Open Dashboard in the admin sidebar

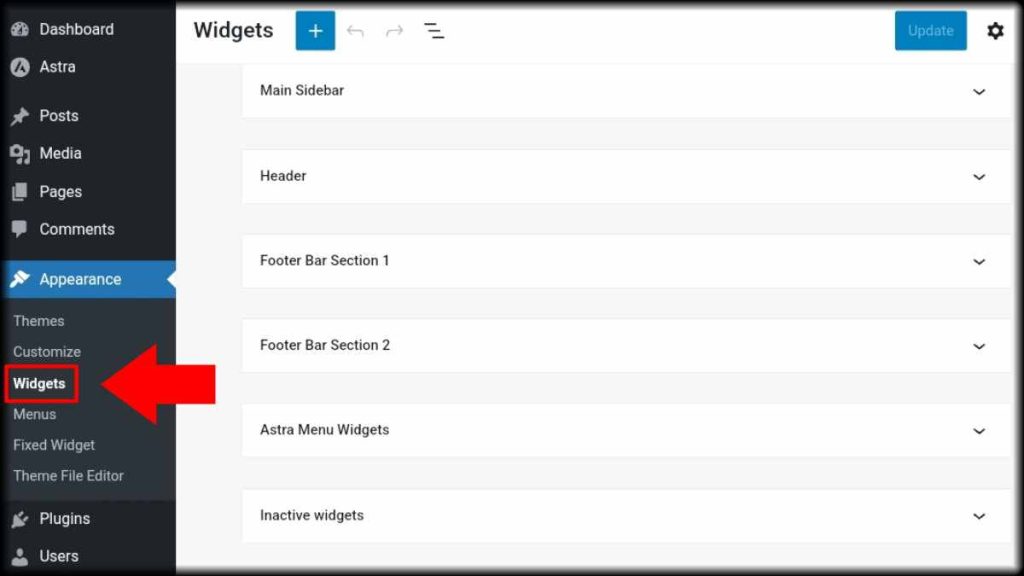point(76,29)
